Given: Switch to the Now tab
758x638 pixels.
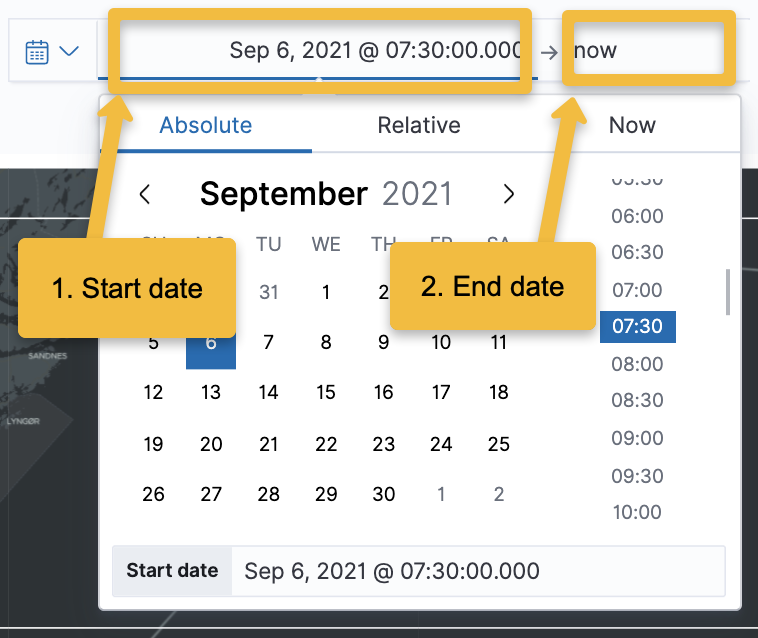Looking at the screenshot, I should 632,125.
